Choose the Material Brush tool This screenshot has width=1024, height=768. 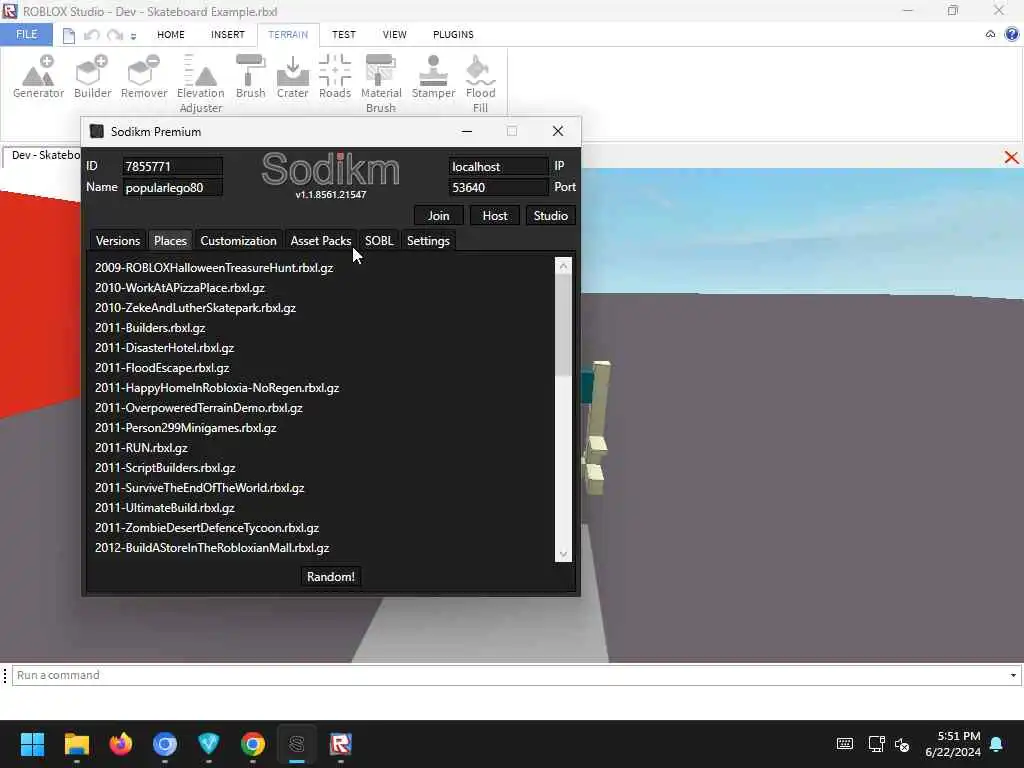tap(381, 84)
